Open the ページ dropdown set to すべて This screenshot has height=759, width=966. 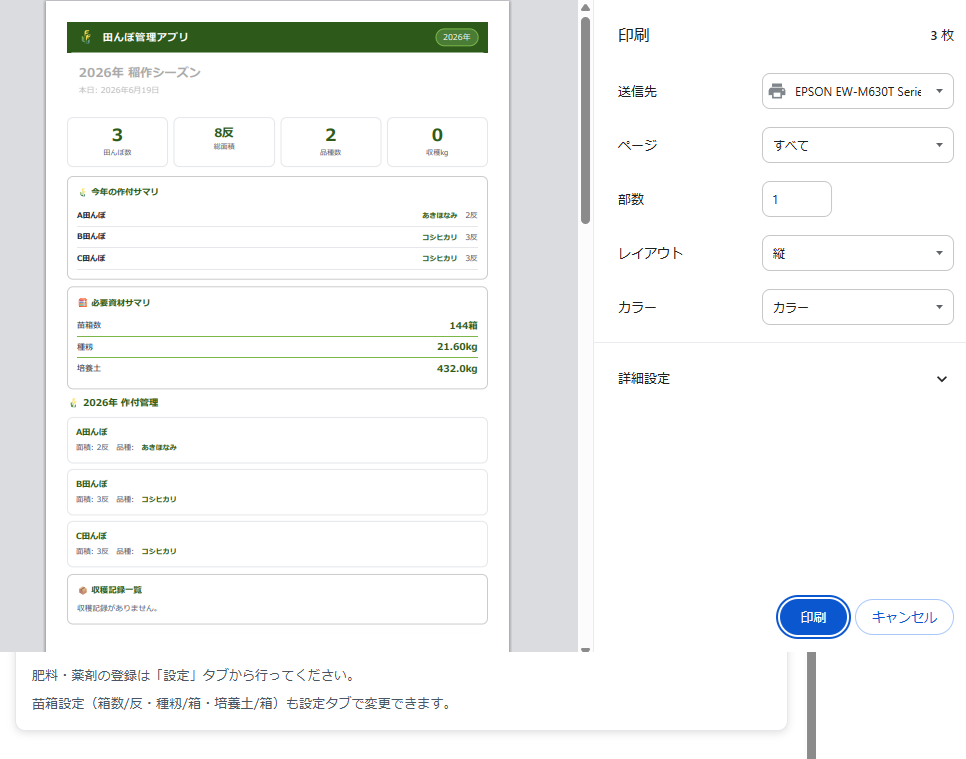[858, 145]
